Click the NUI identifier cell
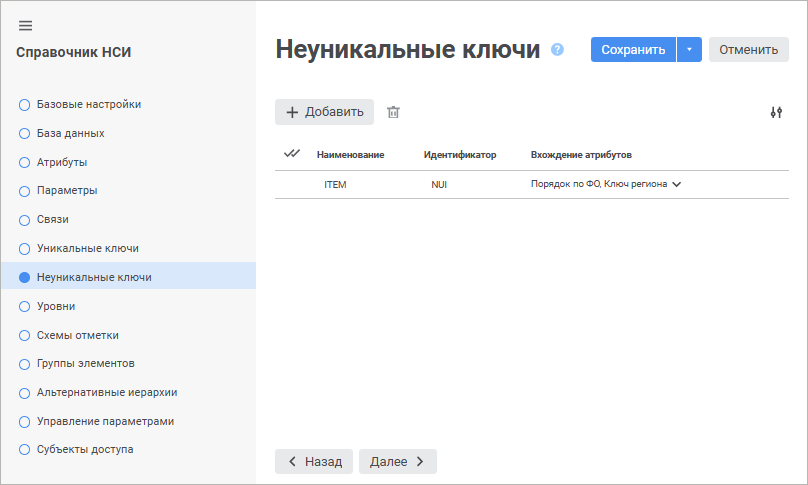Viewport: 808px width, 485px height. pyautogui.click(x=439, y=185)
